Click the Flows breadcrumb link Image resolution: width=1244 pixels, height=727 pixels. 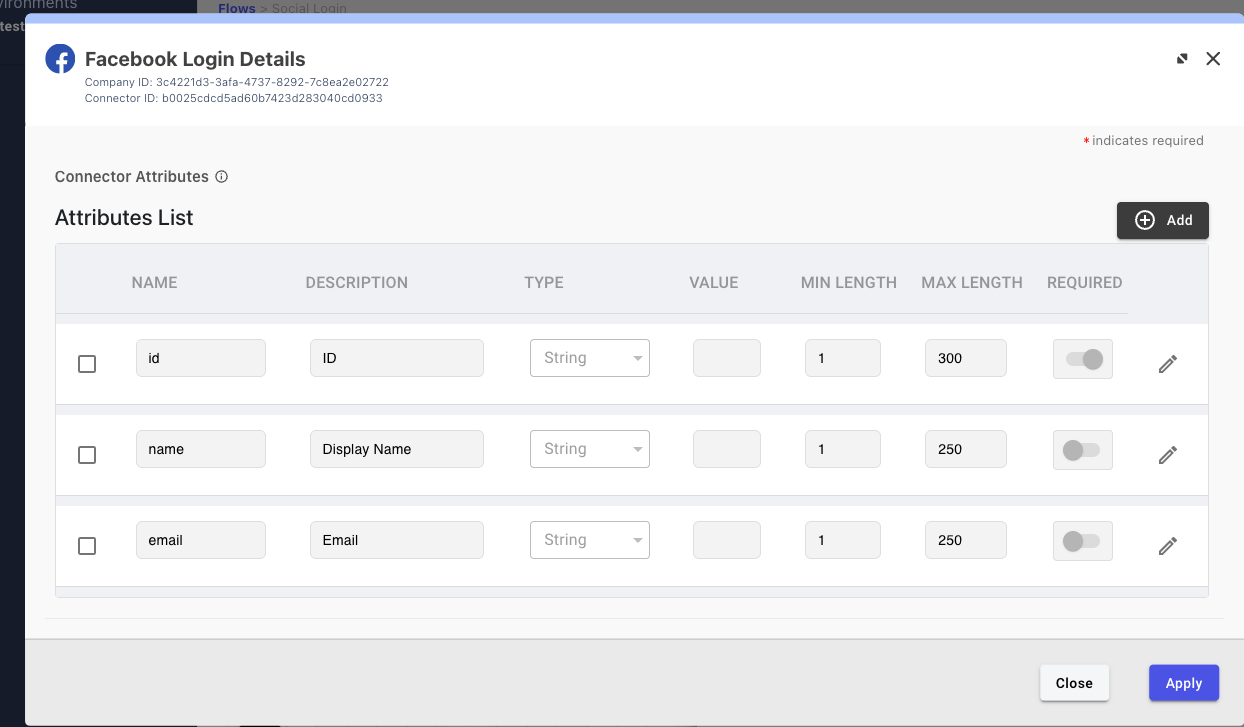pos(237,8)
